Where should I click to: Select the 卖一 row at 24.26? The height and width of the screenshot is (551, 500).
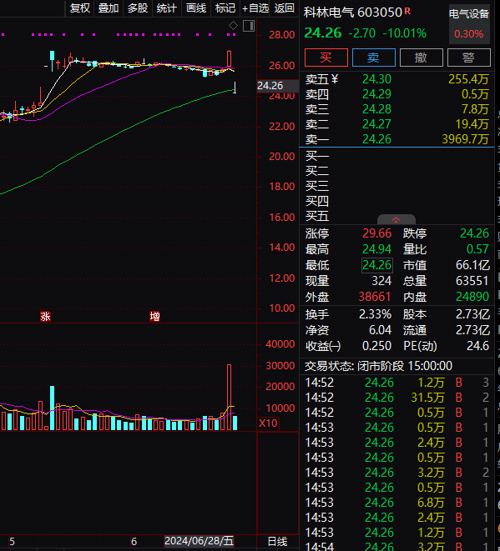click(397, 140)
